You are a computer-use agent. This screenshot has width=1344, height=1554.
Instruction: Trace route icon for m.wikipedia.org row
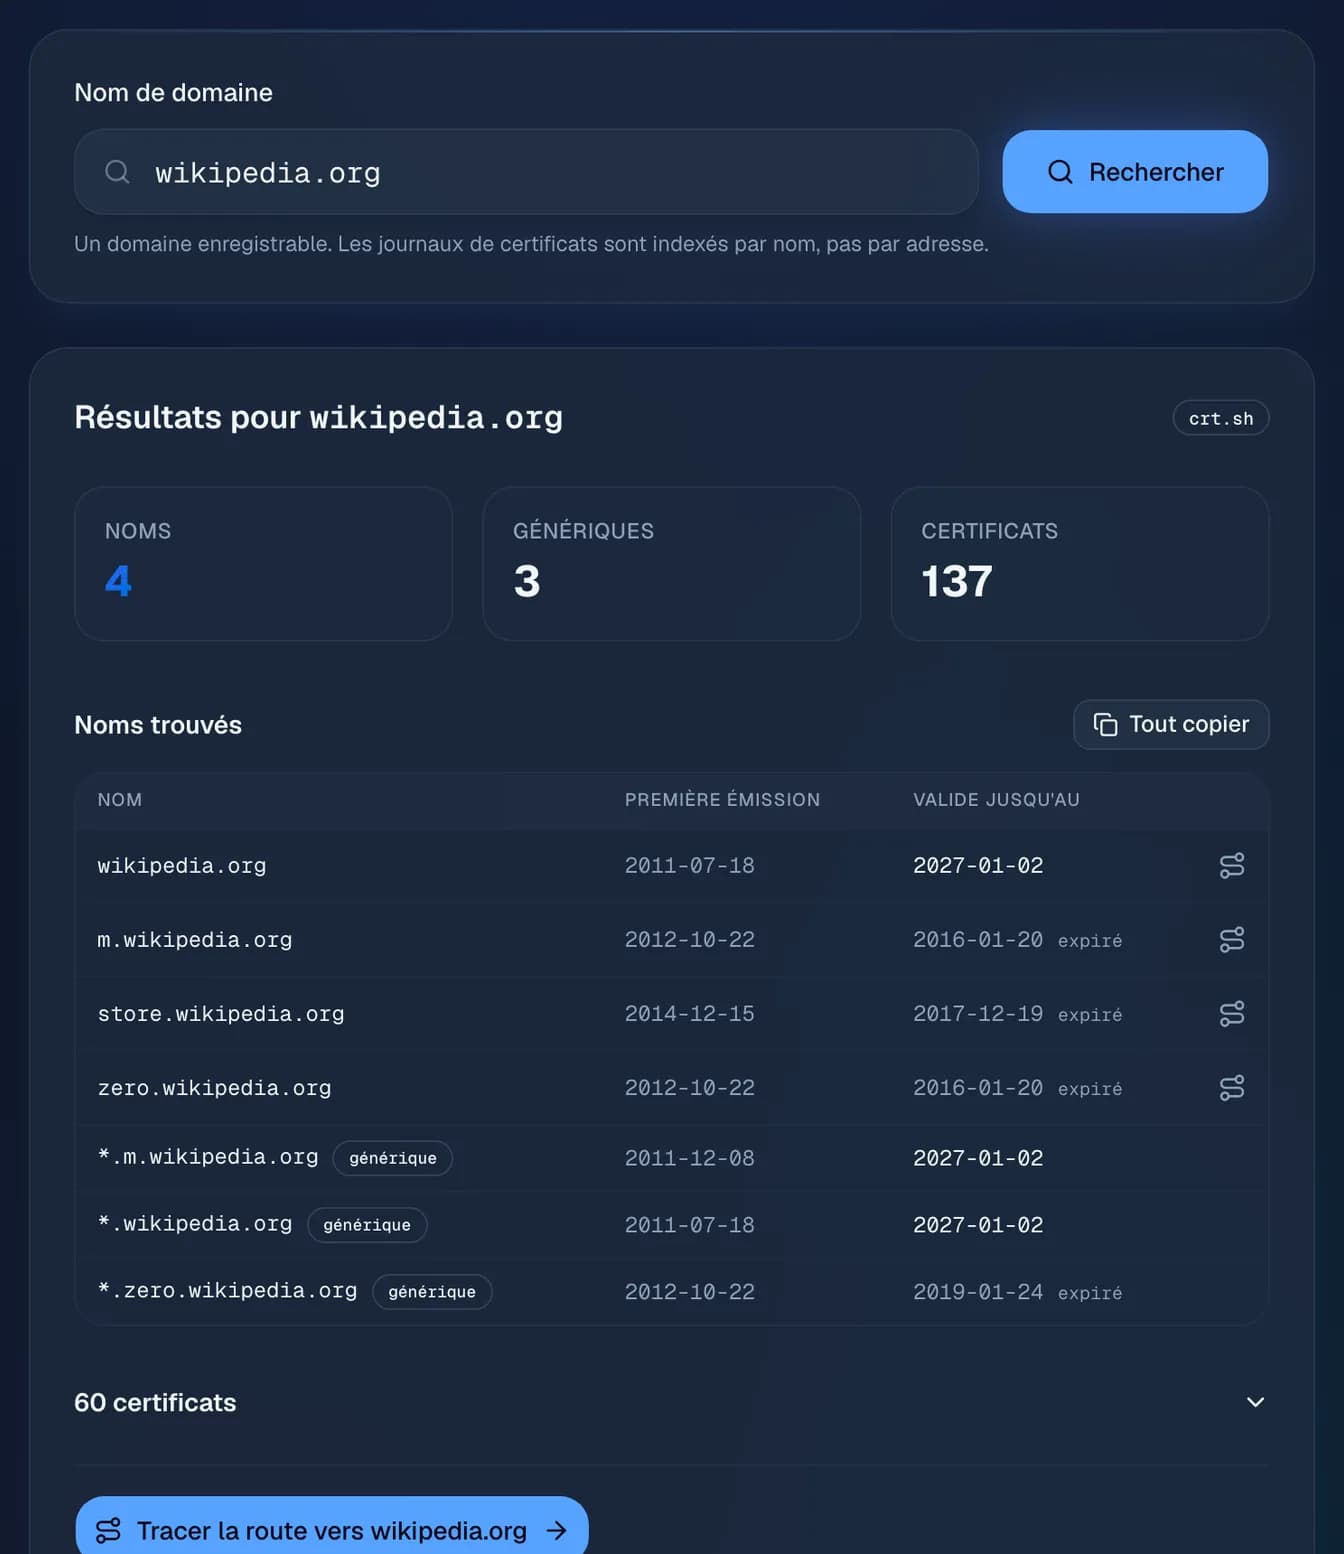[1232, 940]
